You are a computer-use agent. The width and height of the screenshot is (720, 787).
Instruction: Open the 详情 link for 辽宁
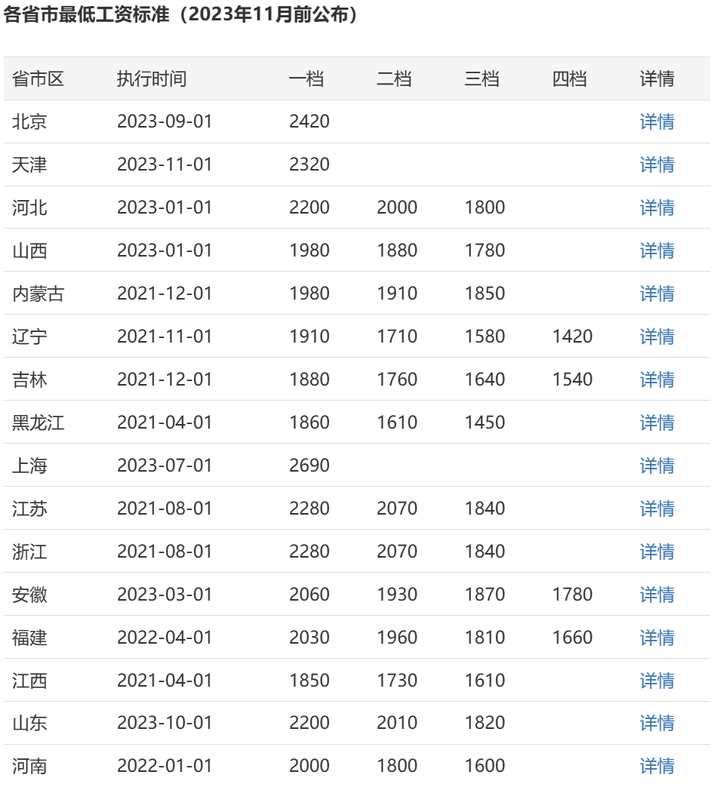pyautogui.click(x=656, y=336)
